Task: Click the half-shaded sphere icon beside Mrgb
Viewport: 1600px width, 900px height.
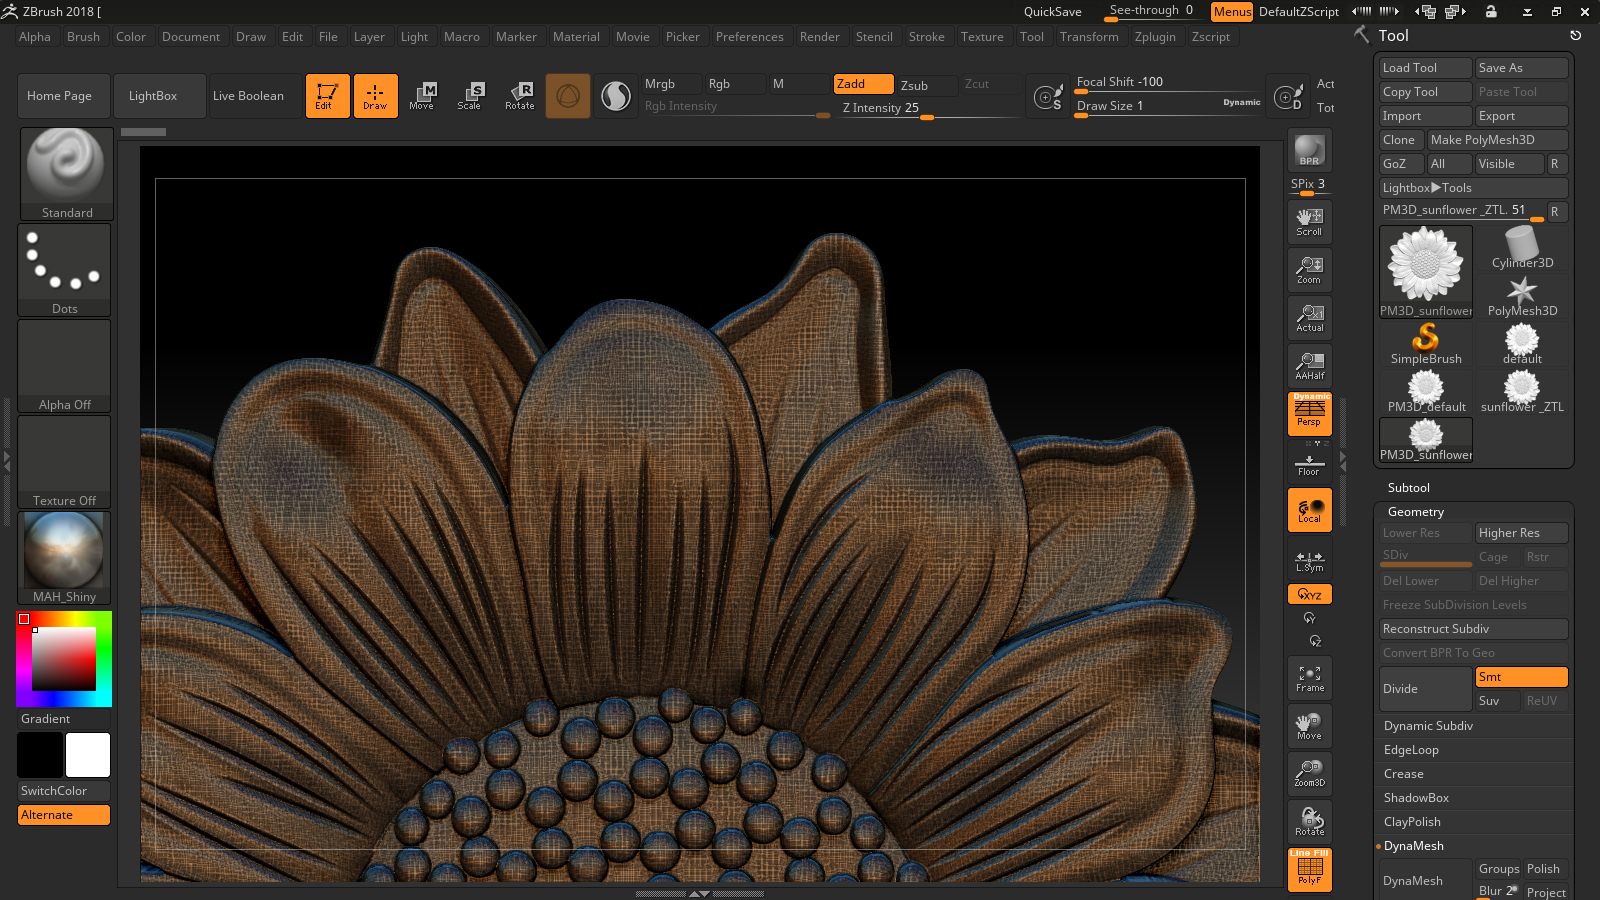Action: [616, 96]
